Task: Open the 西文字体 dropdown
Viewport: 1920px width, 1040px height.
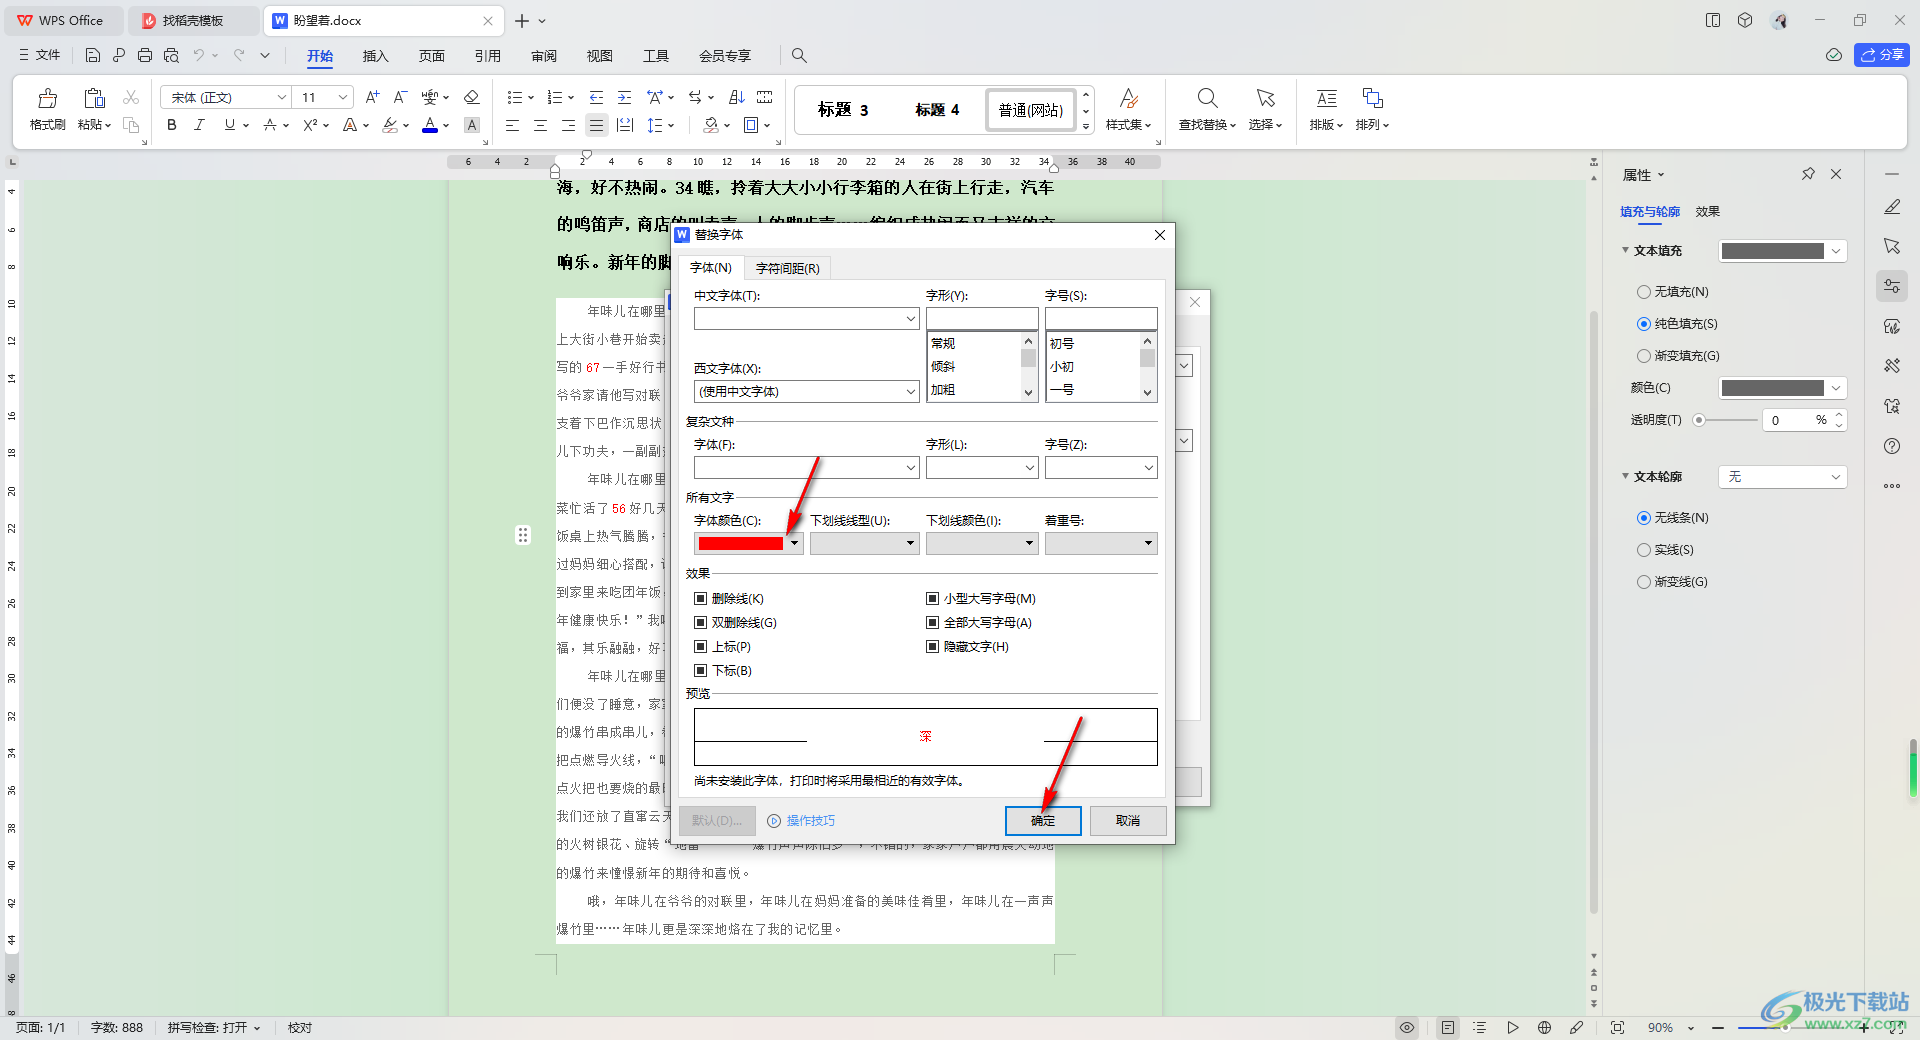Action: pyautogui.click(x=910, y=392)
